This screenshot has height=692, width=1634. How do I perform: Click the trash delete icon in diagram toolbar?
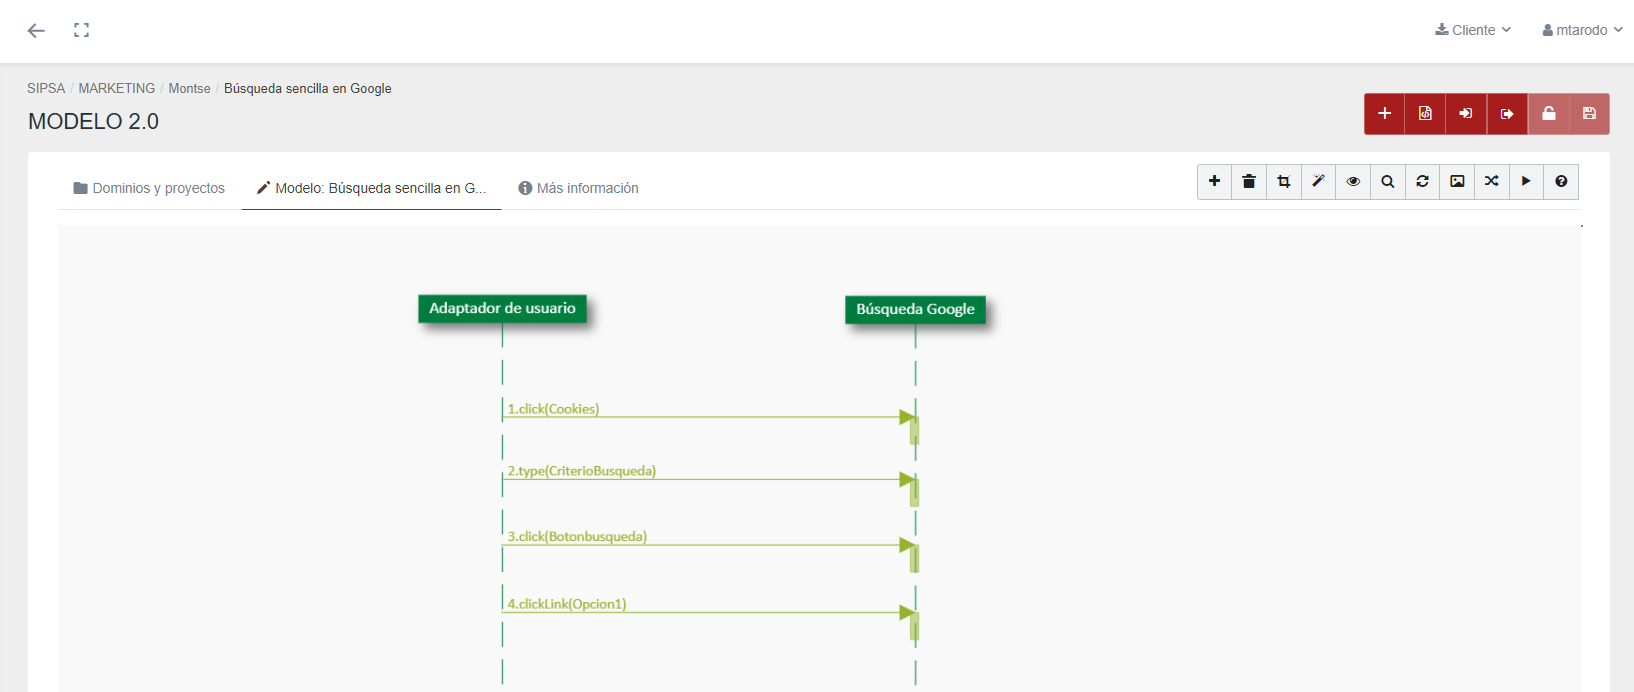point(1249,182)
